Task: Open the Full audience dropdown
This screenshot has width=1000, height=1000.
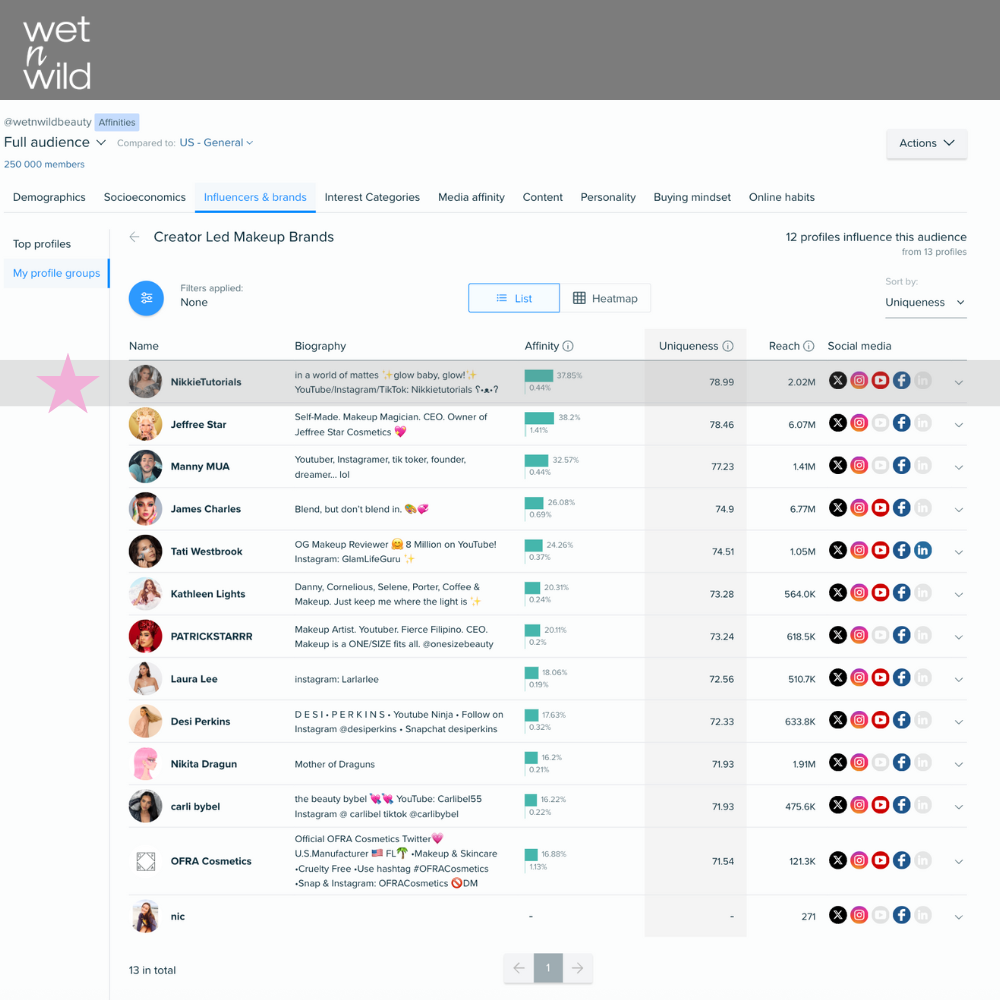Action: (x=55, y=142)
